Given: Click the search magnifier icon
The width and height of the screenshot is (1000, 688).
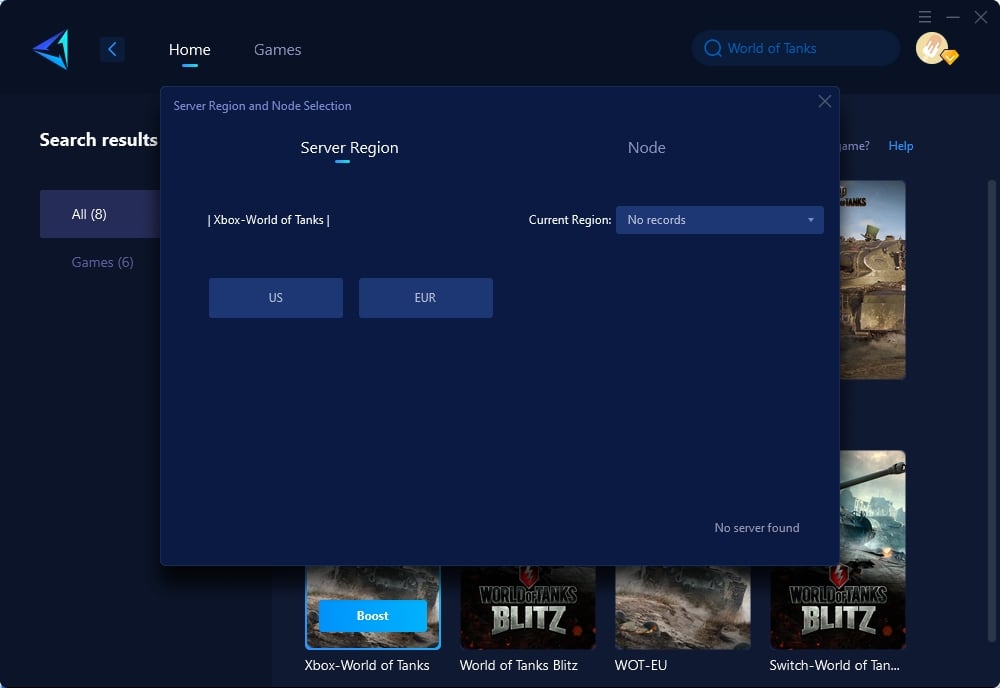Looking at the screenshot, I should tap(712, 48).
